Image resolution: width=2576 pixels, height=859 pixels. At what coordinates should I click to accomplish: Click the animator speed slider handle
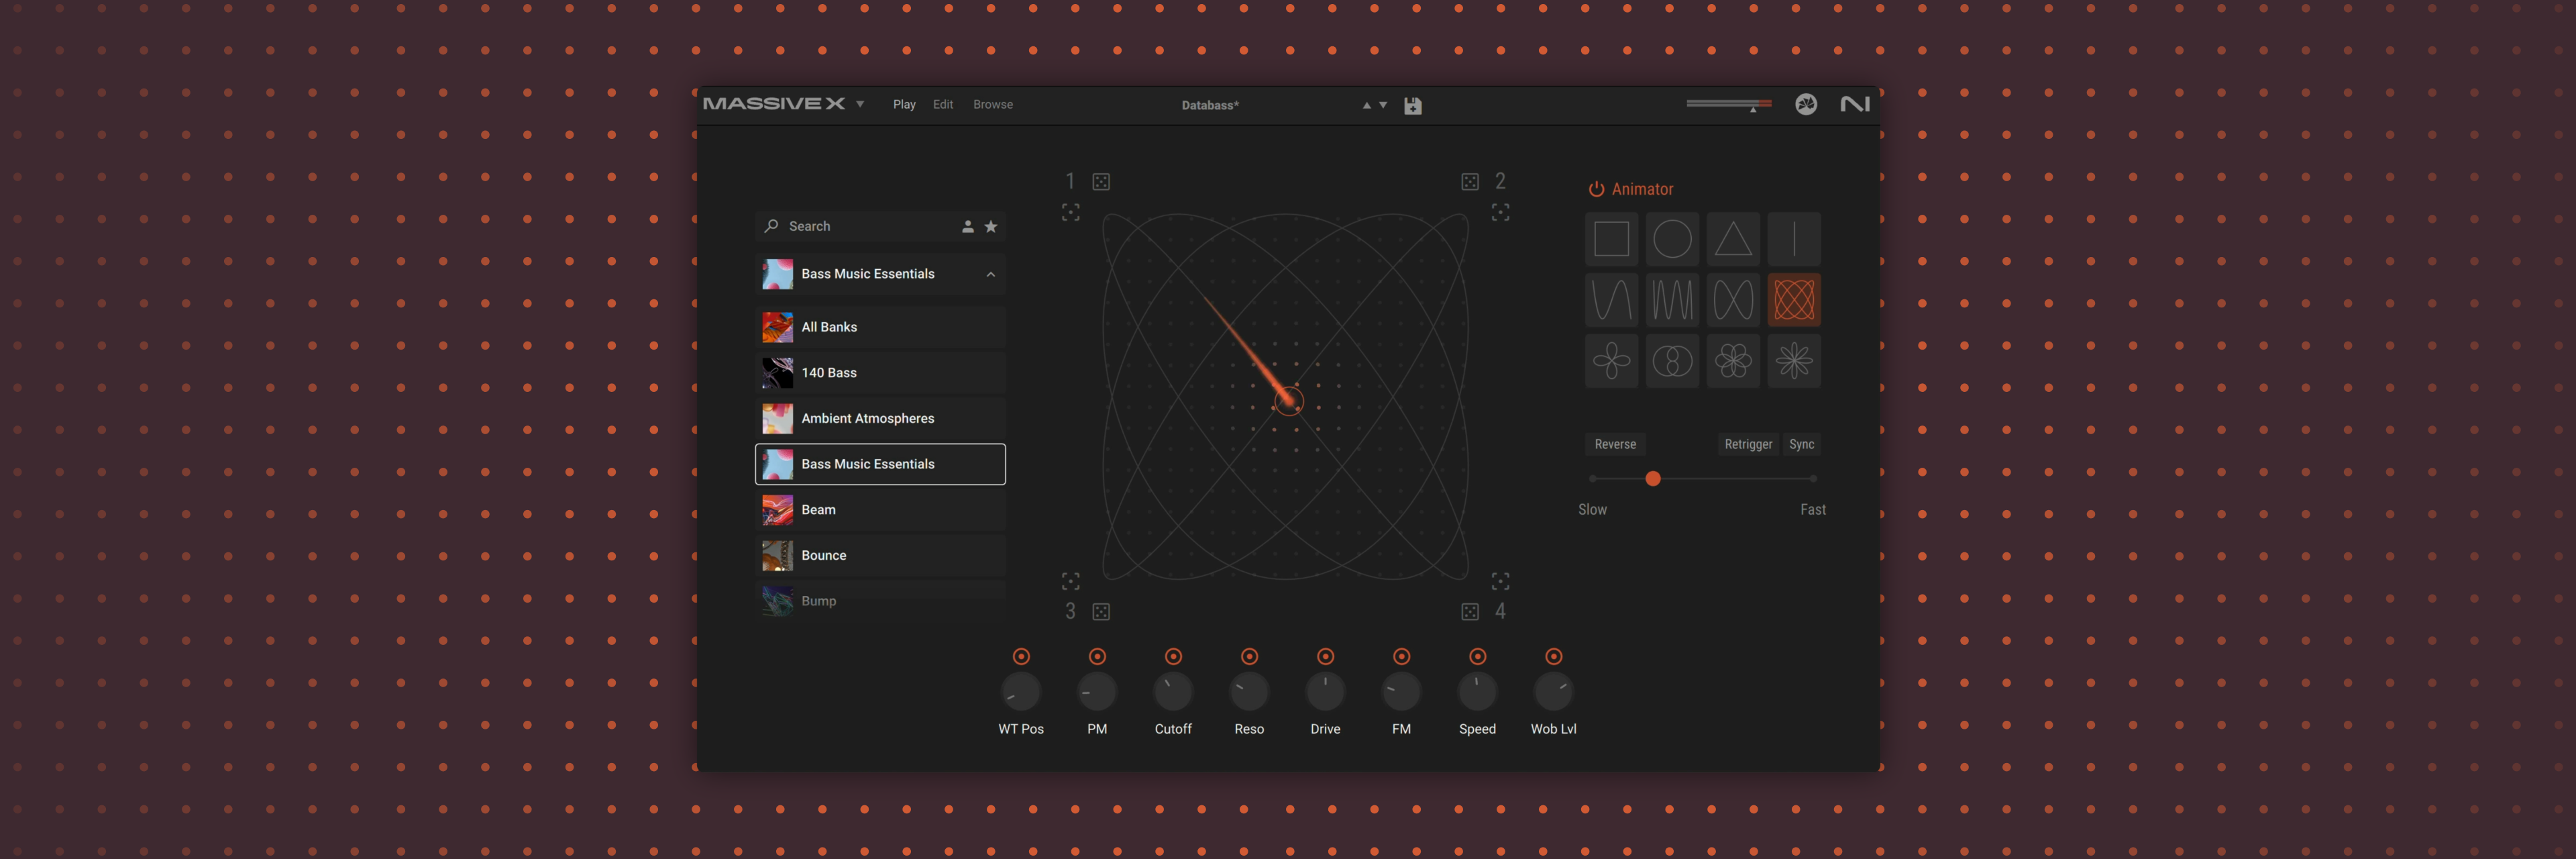coord(1653,479)
